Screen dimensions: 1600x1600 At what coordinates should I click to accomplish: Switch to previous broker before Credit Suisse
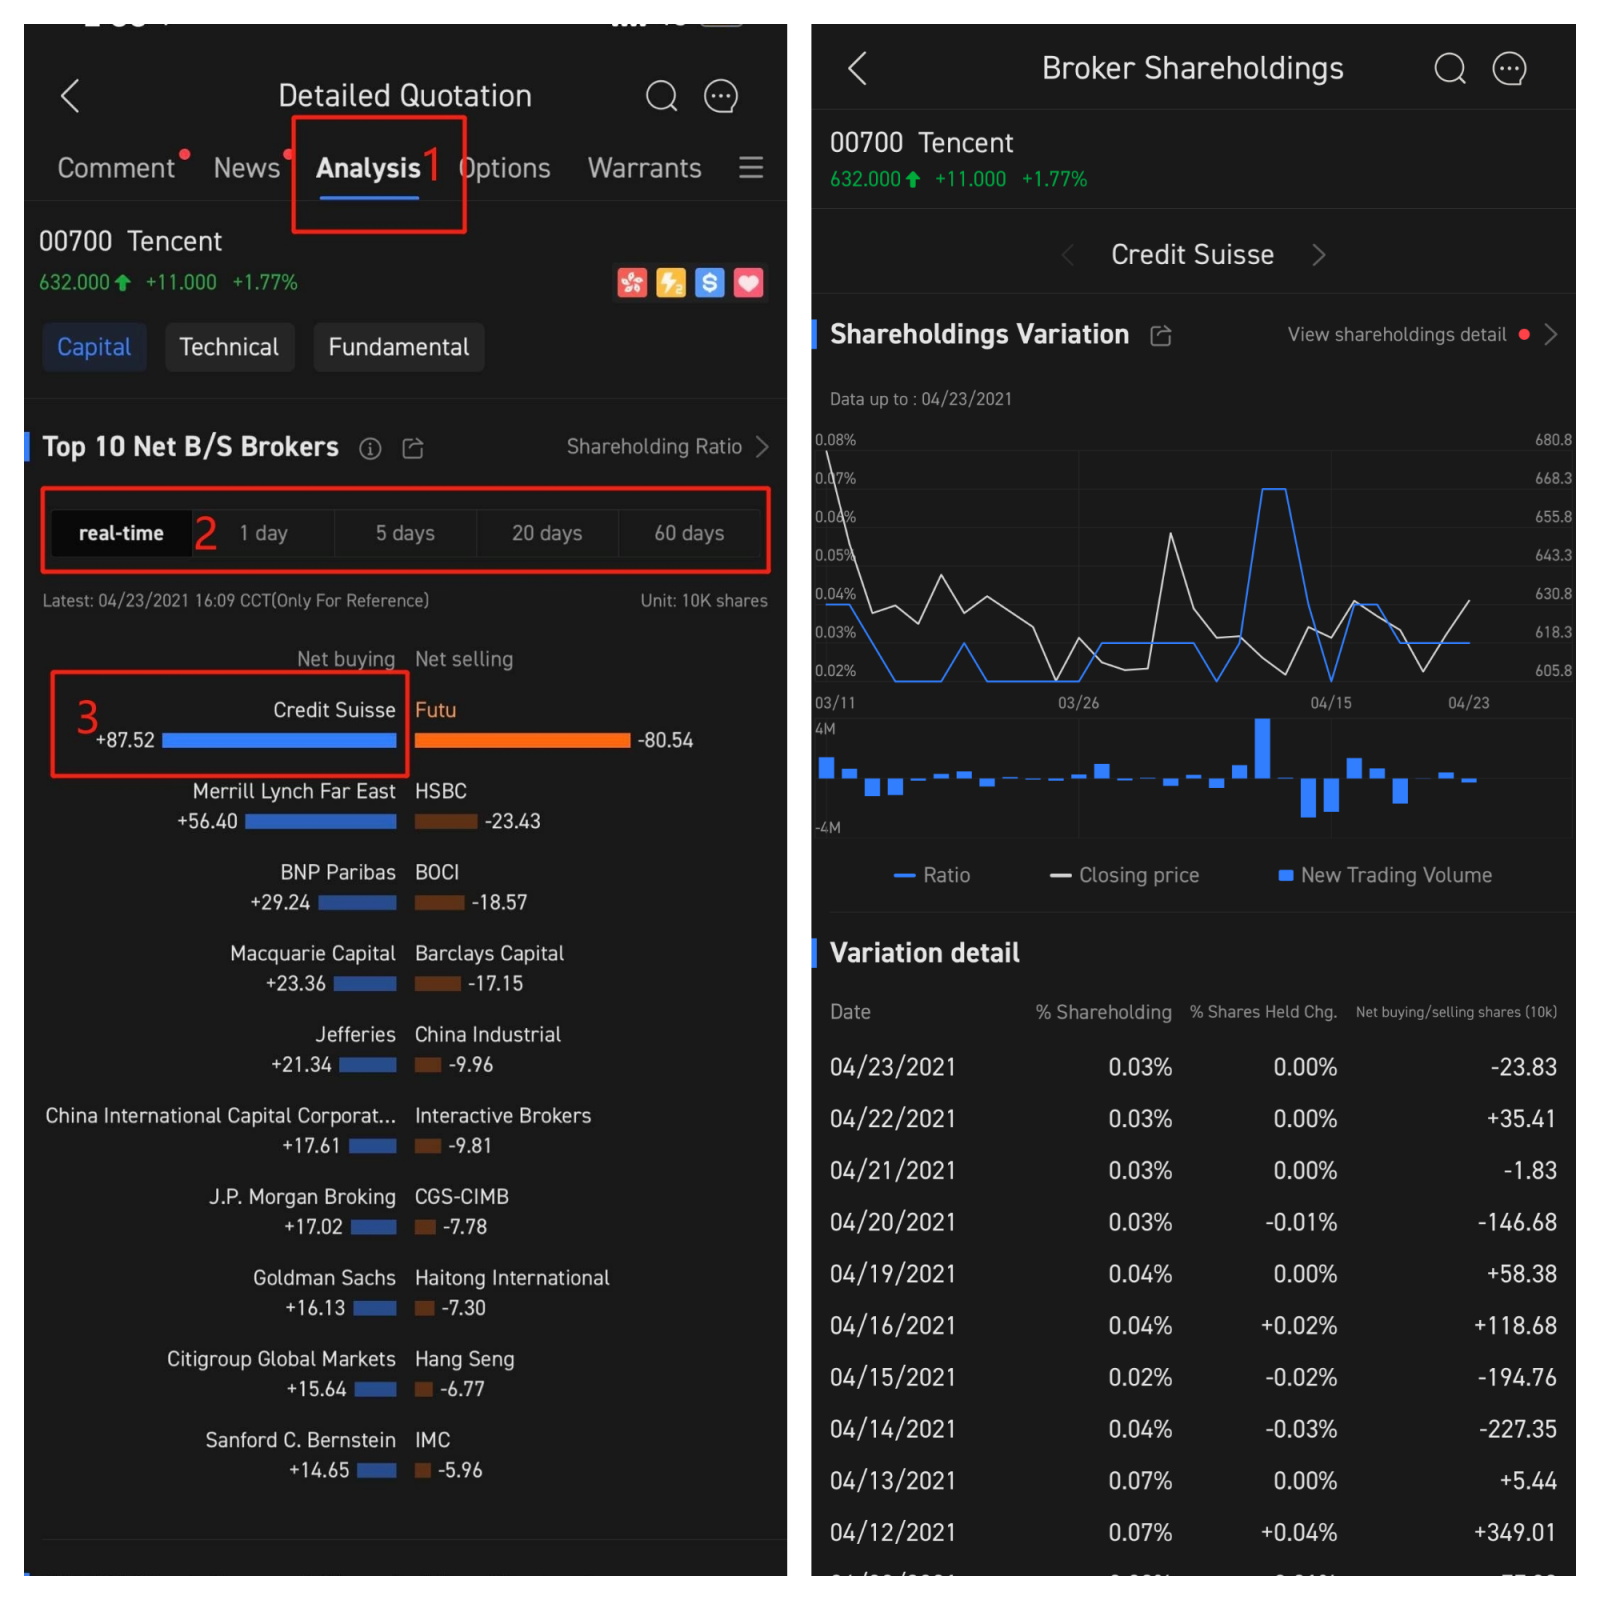click(x=1068, y=255)
